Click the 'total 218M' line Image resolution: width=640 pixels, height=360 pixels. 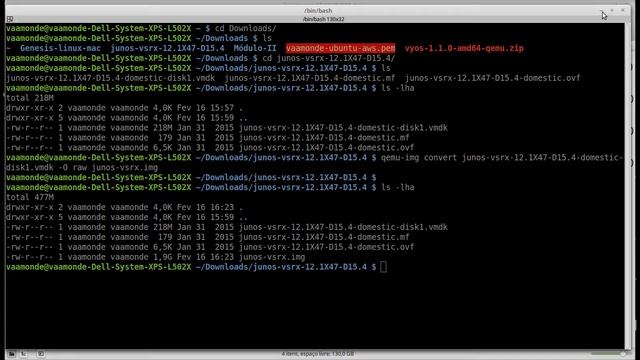(30, 98)
